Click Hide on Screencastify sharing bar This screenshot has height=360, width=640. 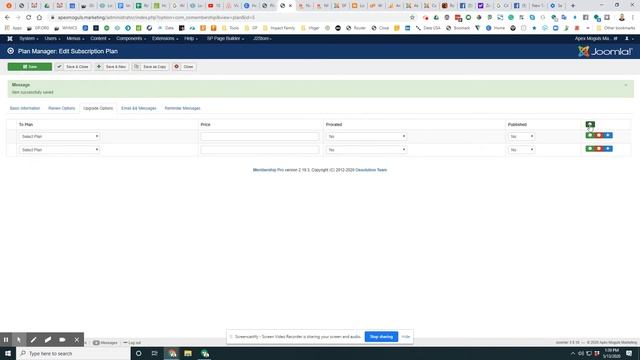click(x=405, y=337)
